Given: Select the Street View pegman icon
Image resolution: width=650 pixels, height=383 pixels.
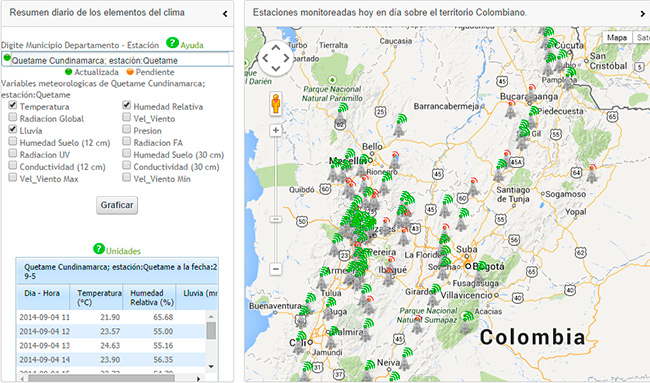Looking at the screenshot, I should 276,104.
